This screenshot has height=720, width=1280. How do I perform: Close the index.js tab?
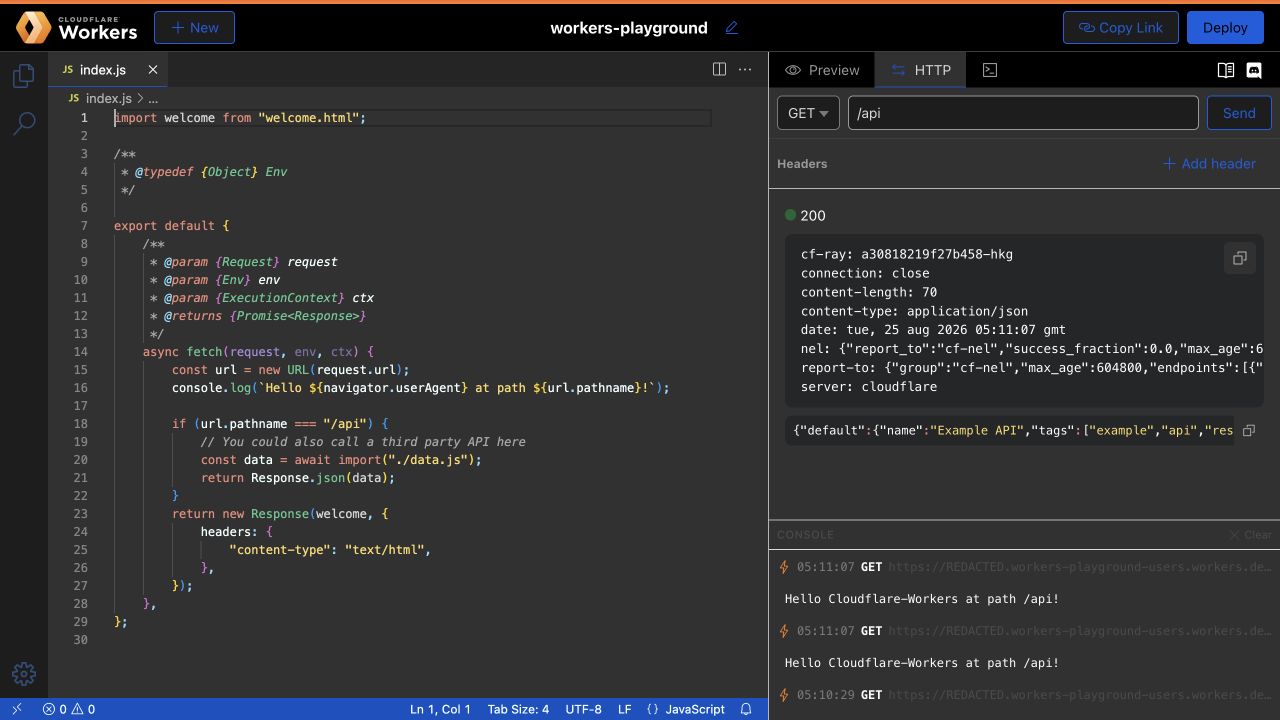153,70
